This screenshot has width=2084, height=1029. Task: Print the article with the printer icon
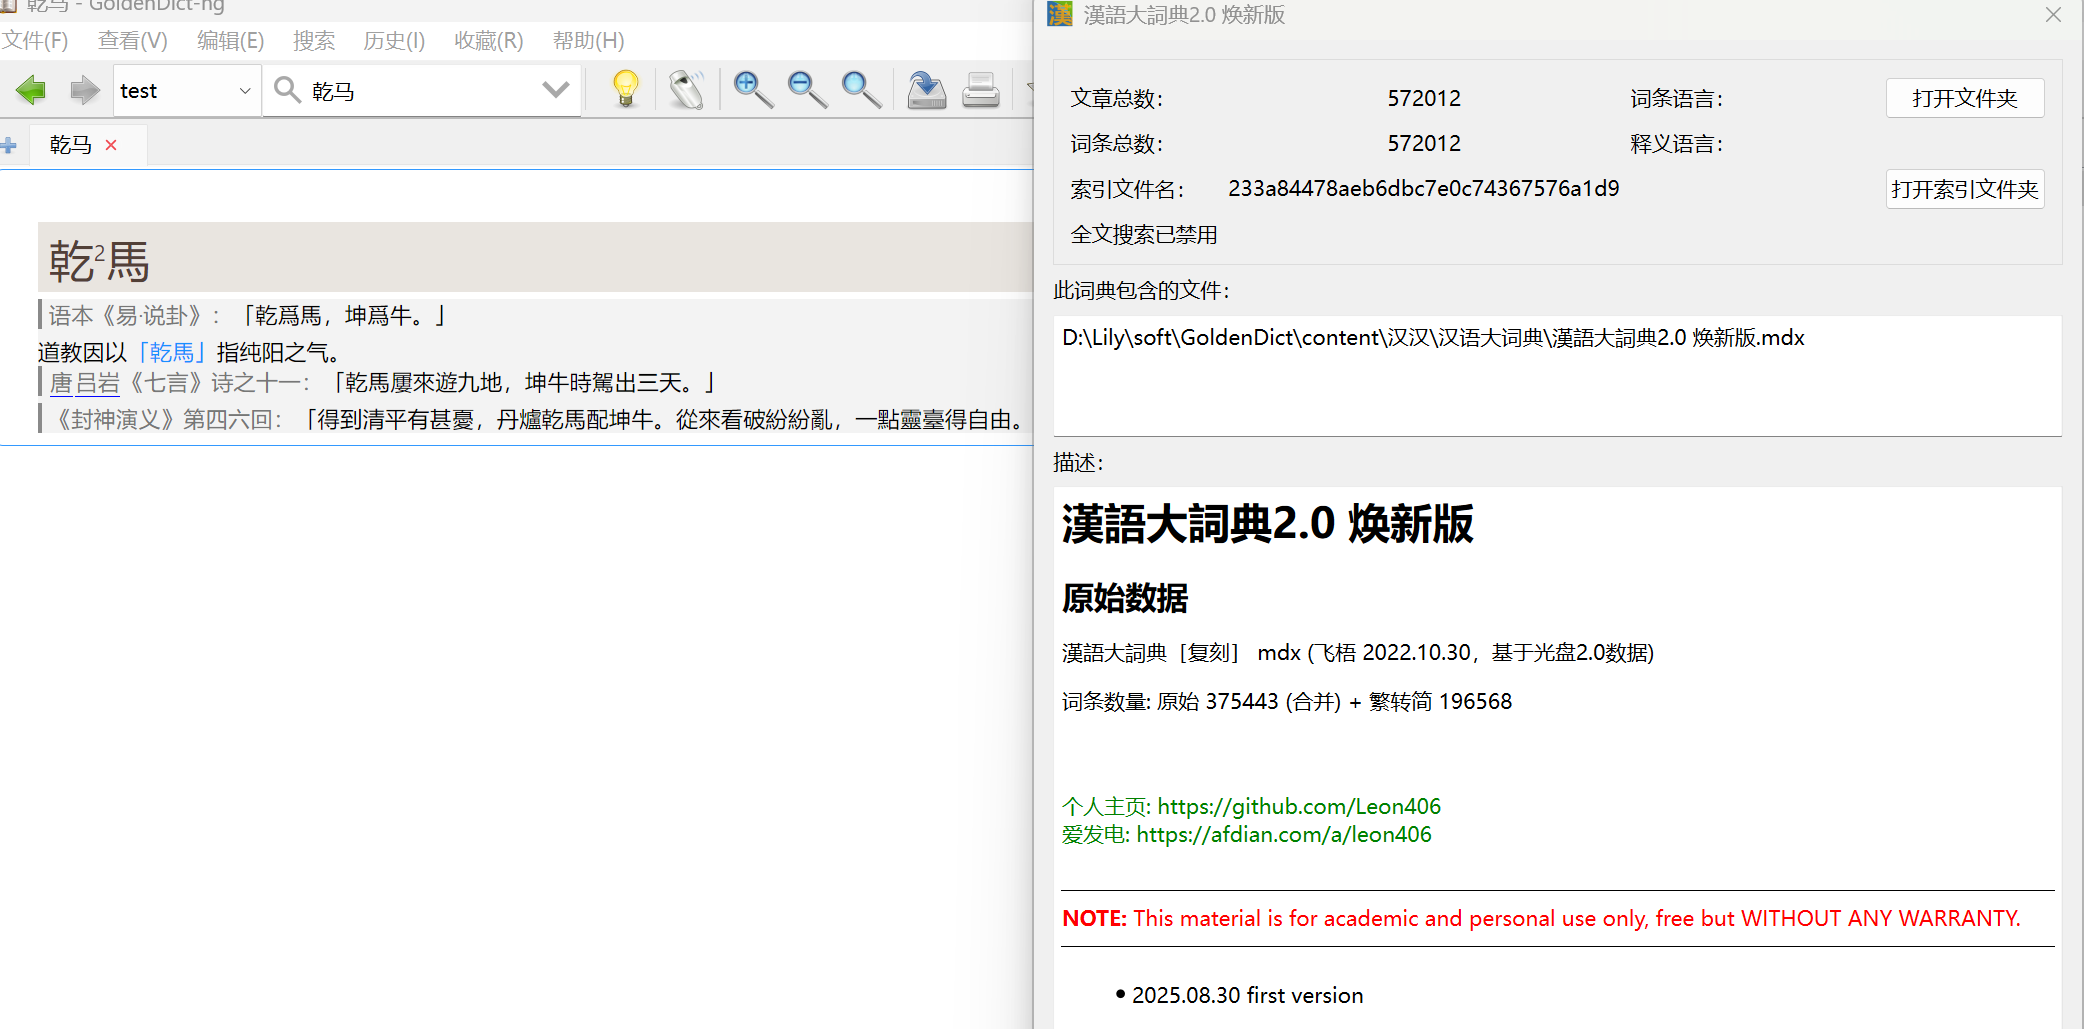pos(981,90)
